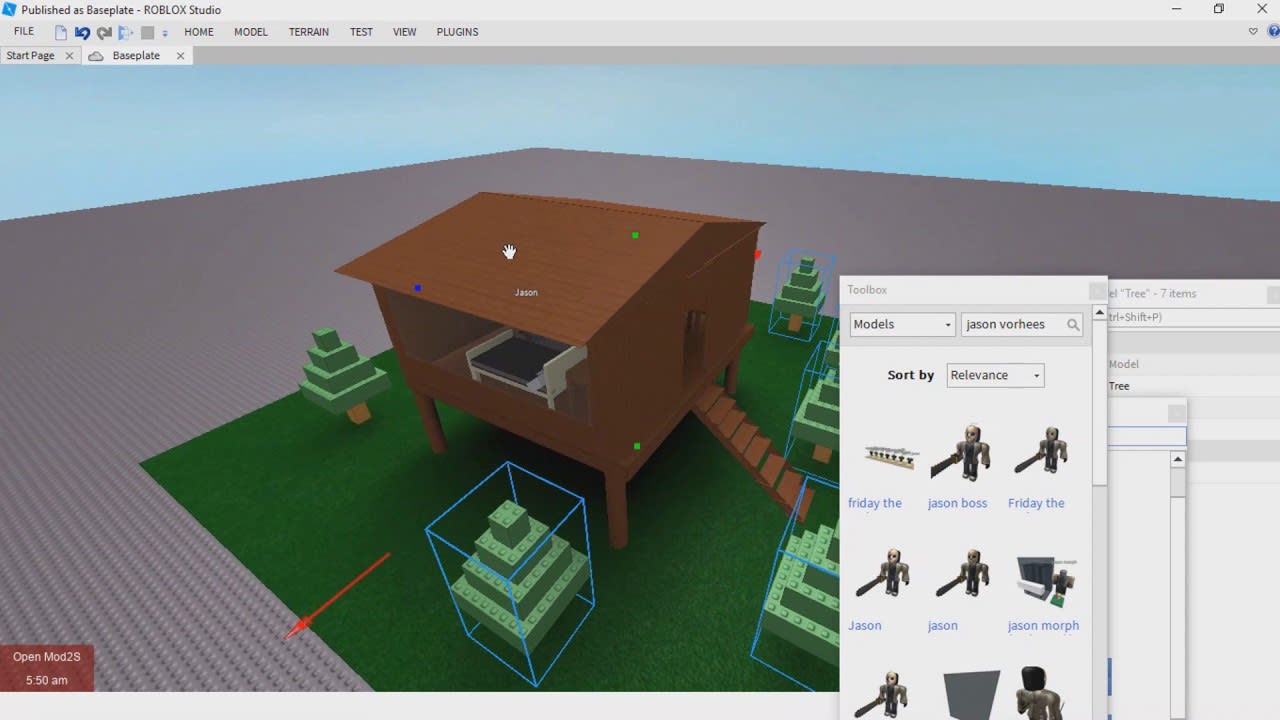This screenshot has width=1280, height=720.
Task: Click the help icon in title bar
Action: click(1273, 32)
